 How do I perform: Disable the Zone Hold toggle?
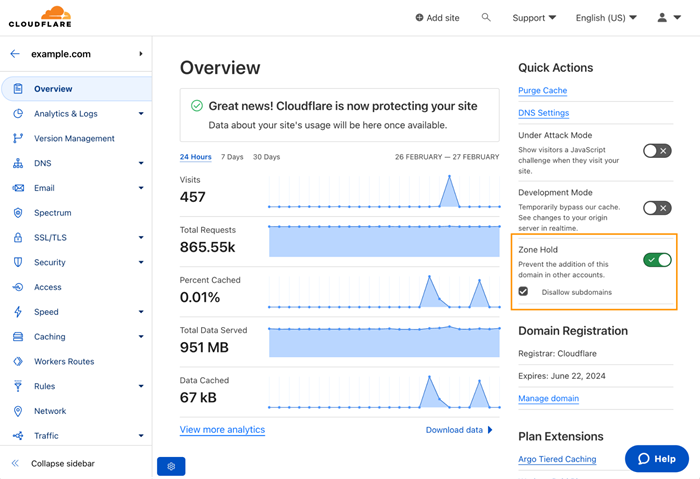(x=656, y=260)
